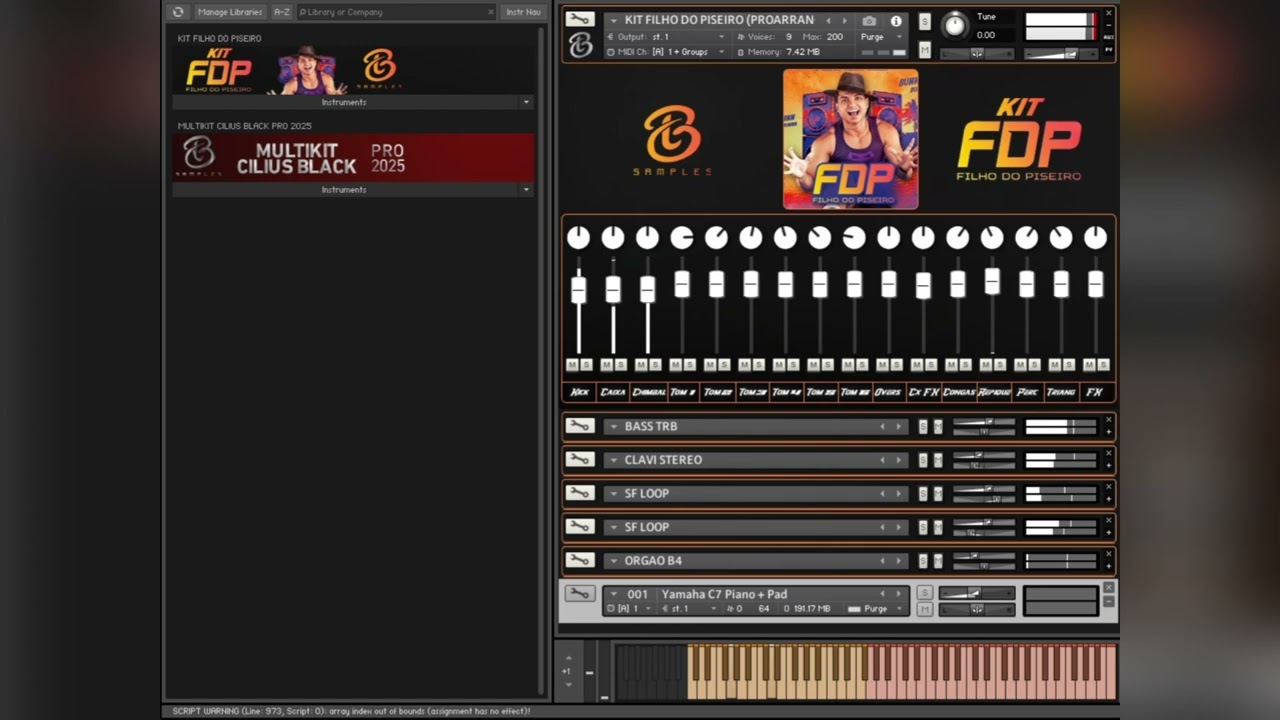Solo the BASS TRB instrument

pyautogui.click(x=923, y=427)
